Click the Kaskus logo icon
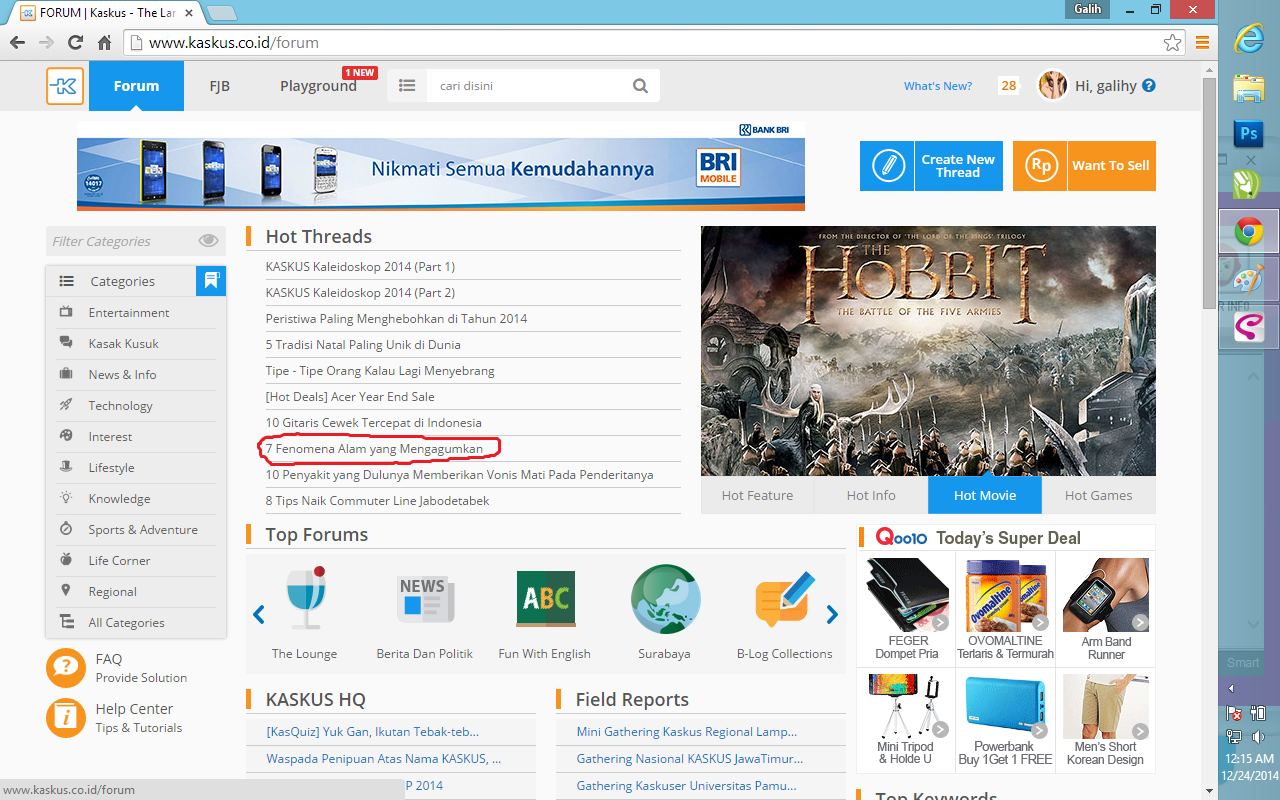 (x=65, y=86)
